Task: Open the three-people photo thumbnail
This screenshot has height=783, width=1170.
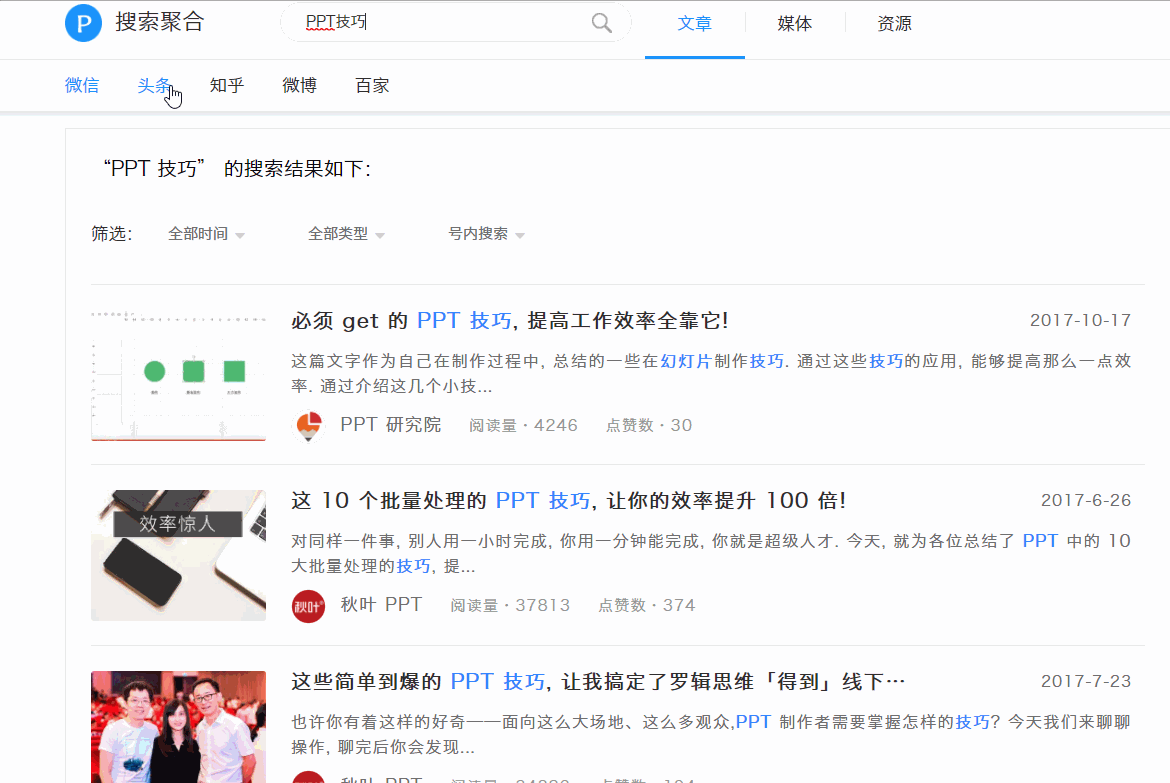Action: [x=178, y=727]
